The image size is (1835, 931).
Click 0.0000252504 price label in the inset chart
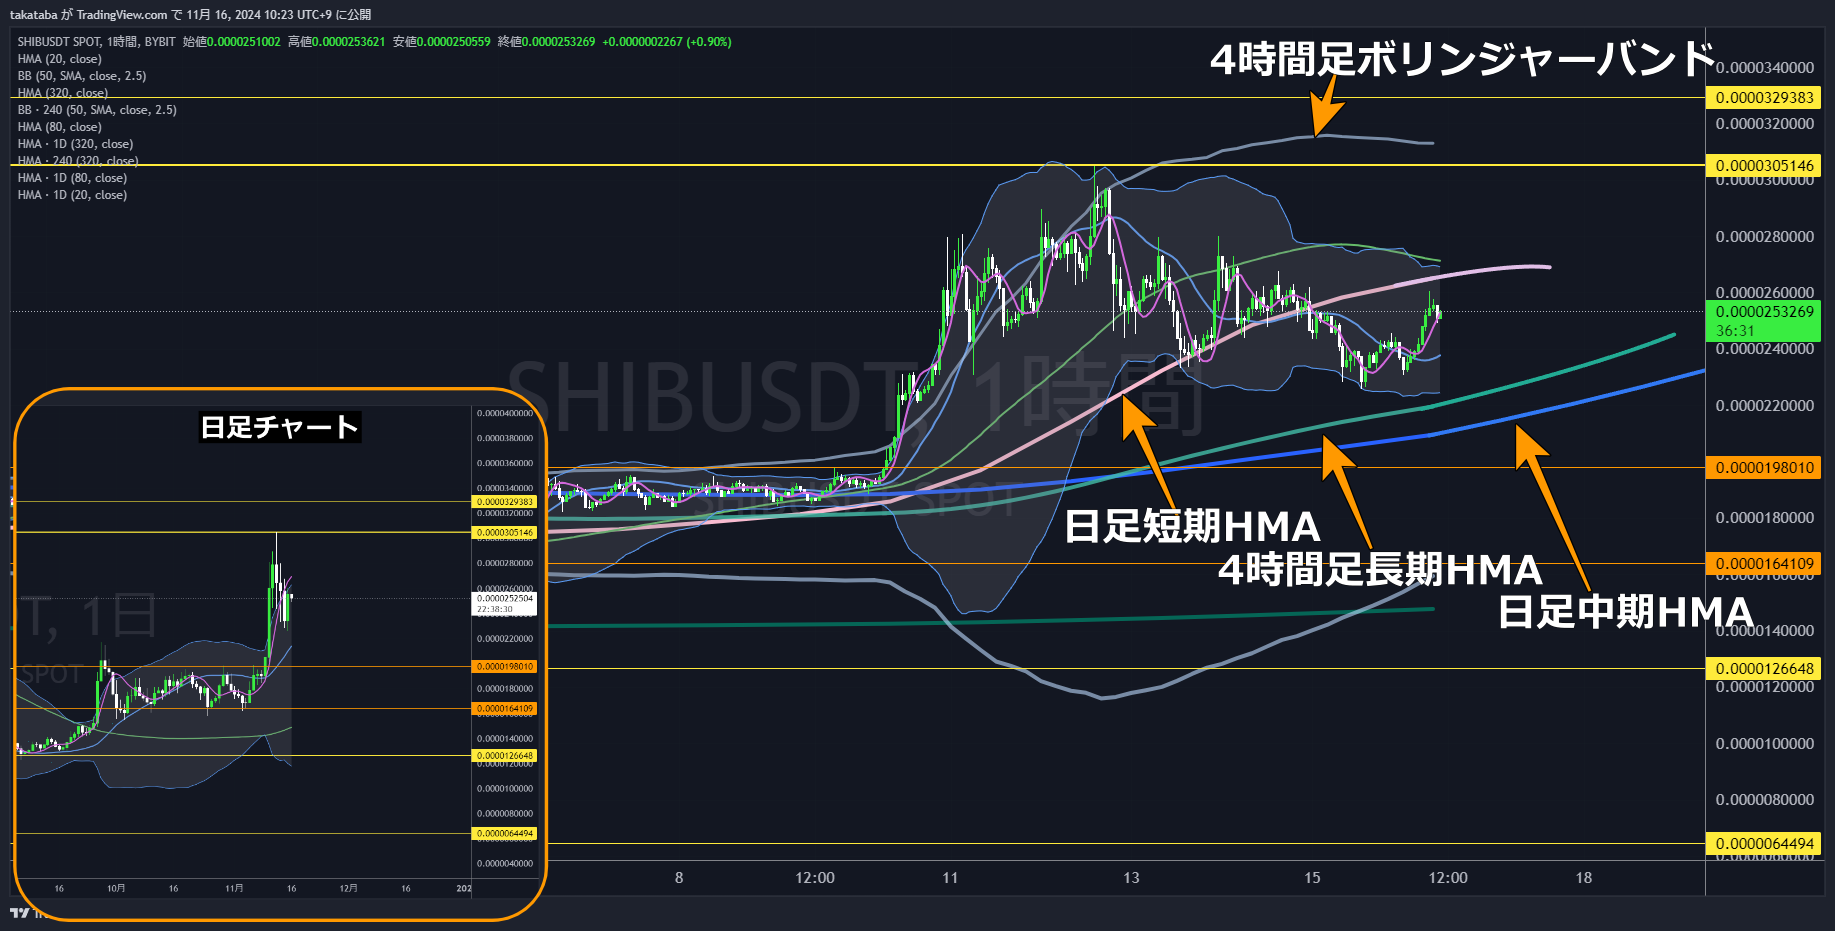click(x=505, y=598)
